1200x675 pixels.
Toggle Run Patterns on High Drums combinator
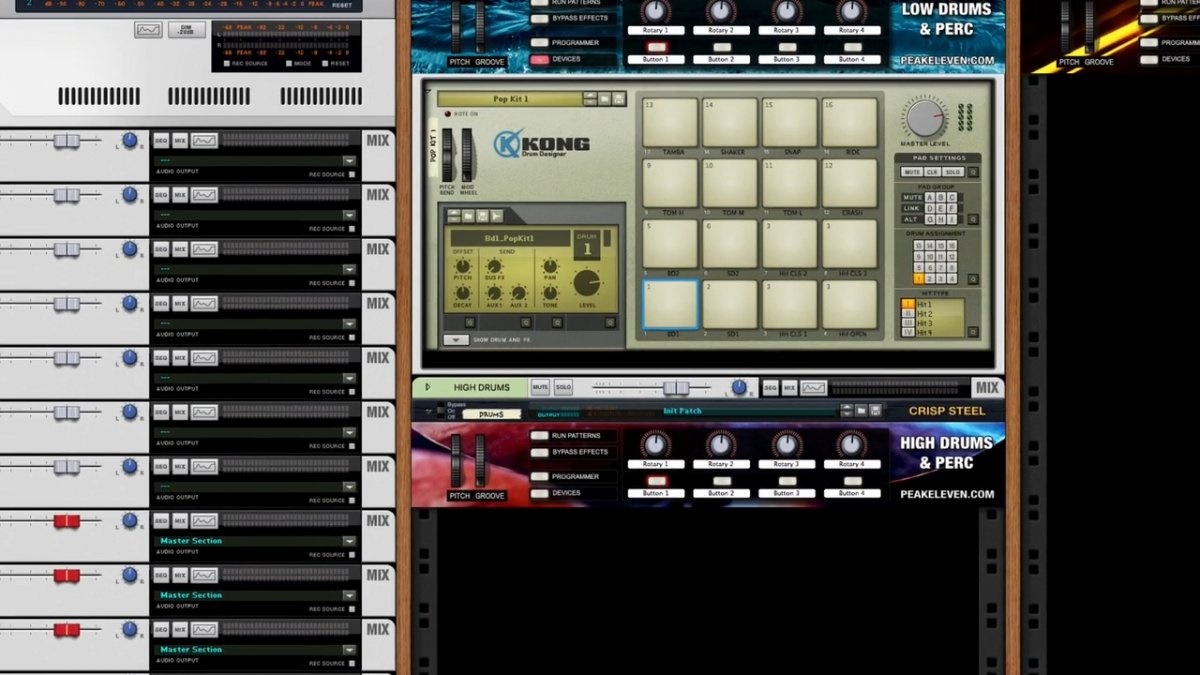click(x=540, y=436)
